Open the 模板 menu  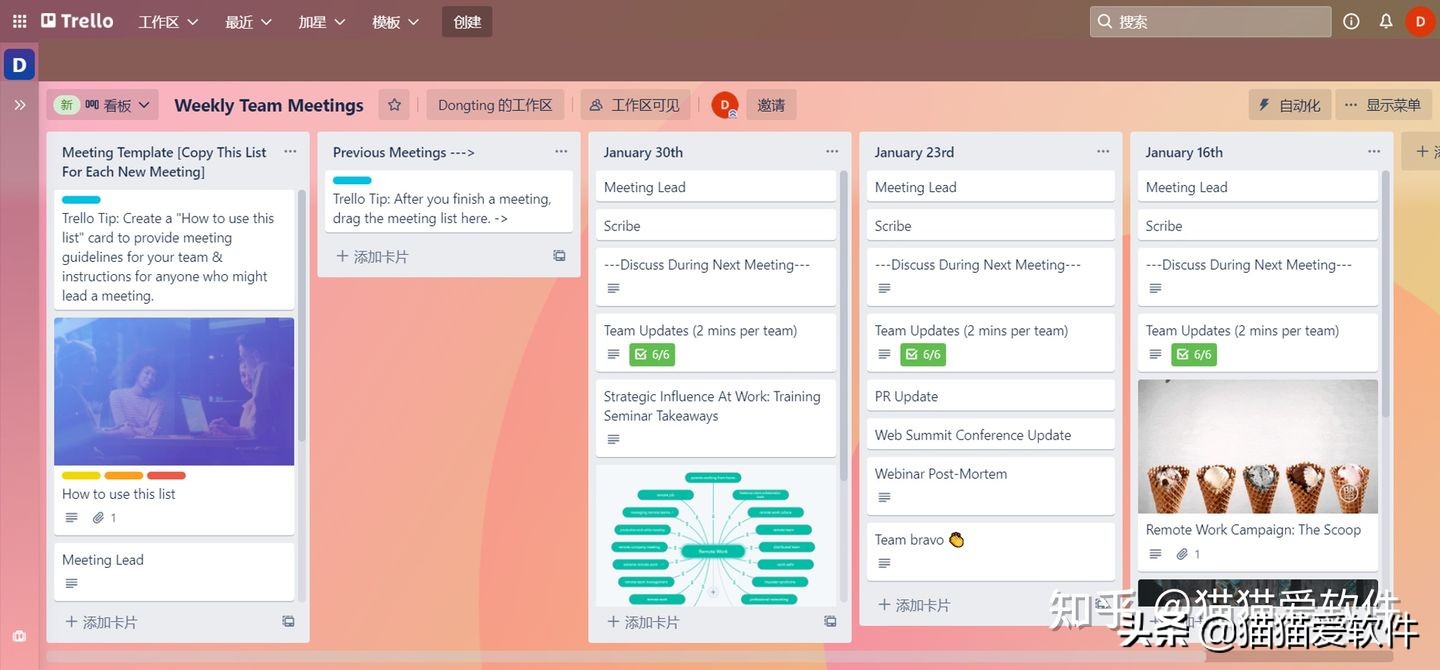pyautogui.click(x=395, y=22)
